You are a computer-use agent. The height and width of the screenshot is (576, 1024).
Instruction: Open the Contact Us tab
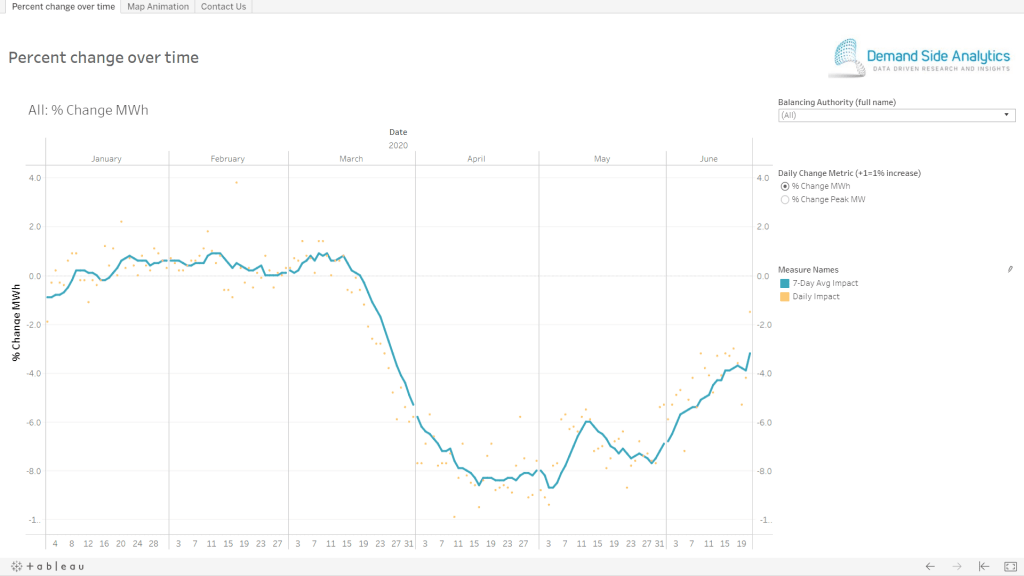tap(223, 7)
